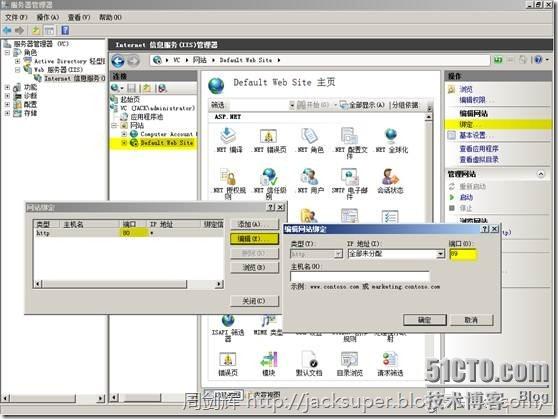The height and width of the screenshot is (419, 558).
Task: Expand the 诊断 tree node
Action: pyautogui.click(x=7, y=96)
